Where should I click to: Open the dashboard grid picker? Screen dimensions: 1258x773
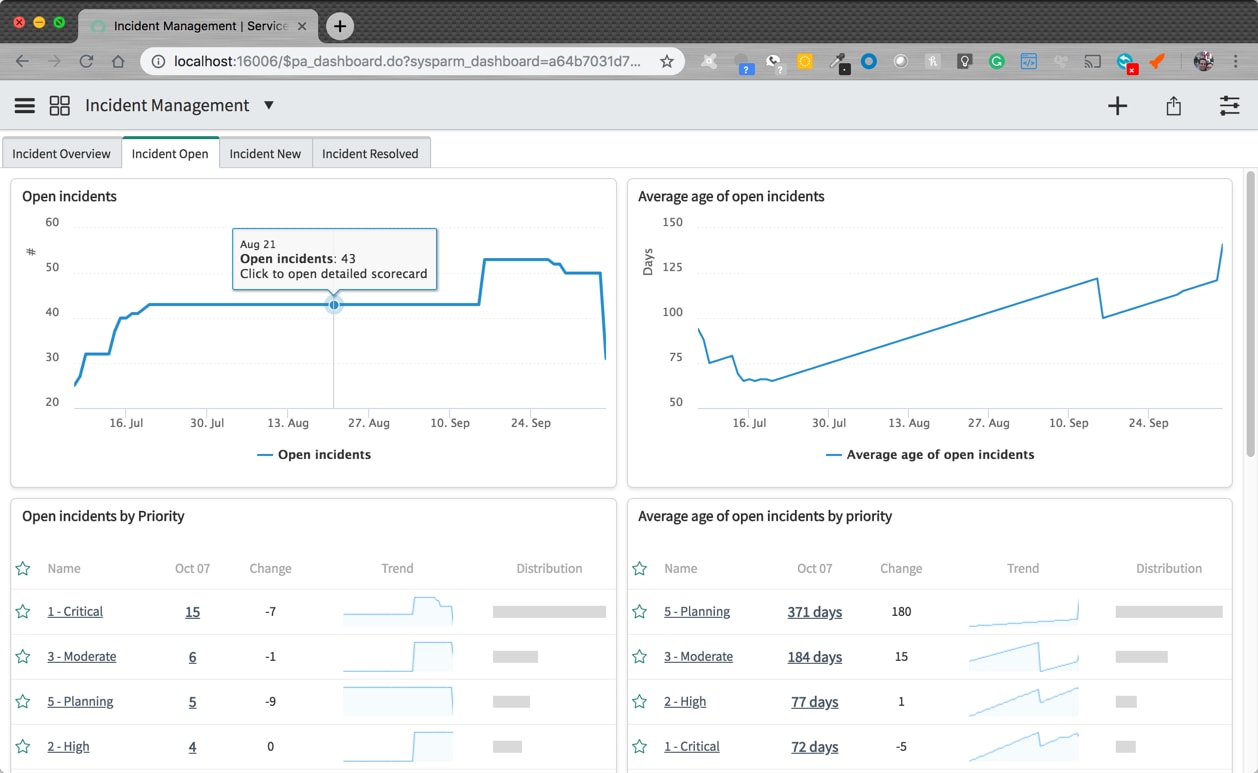coord(59,105)
